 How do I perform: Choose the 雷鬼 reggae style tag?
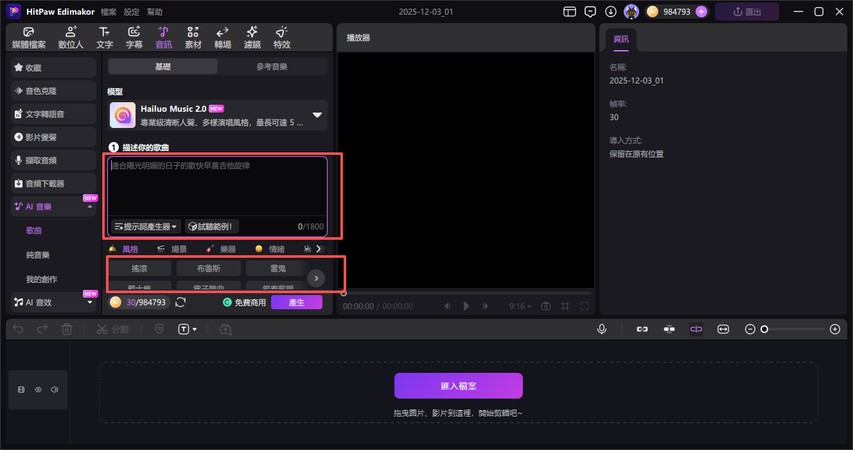point(278,268)
